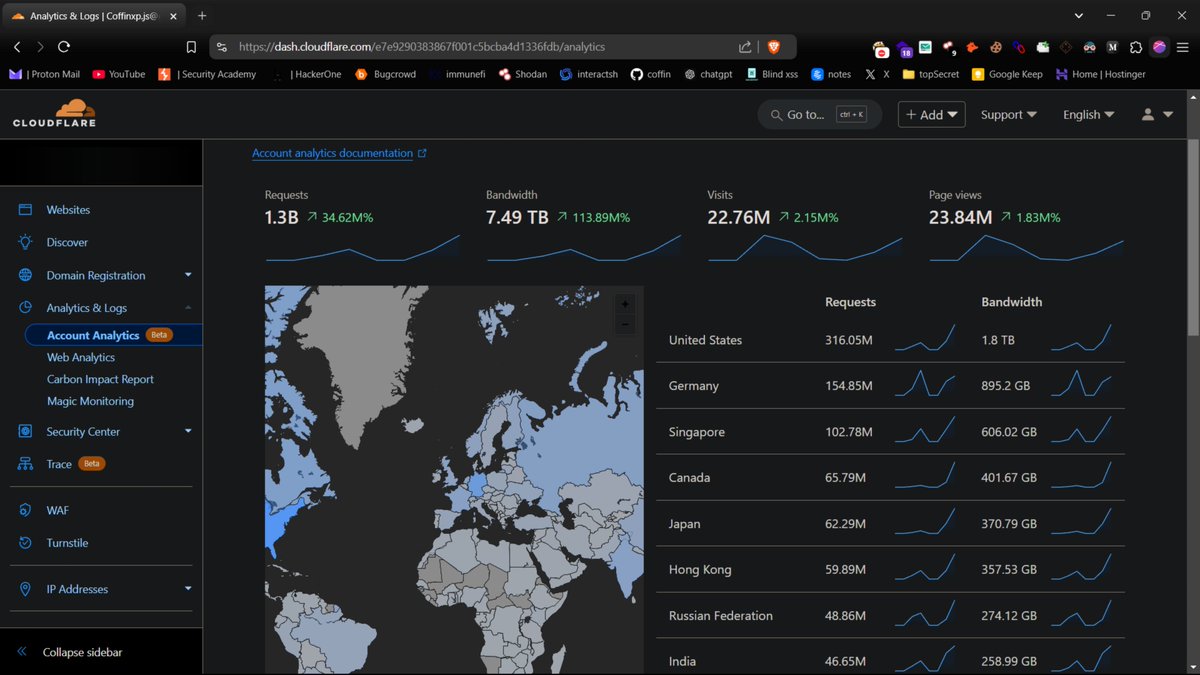
Task: Open the Account analytics documentation link
Action: (x=332, y=153)
